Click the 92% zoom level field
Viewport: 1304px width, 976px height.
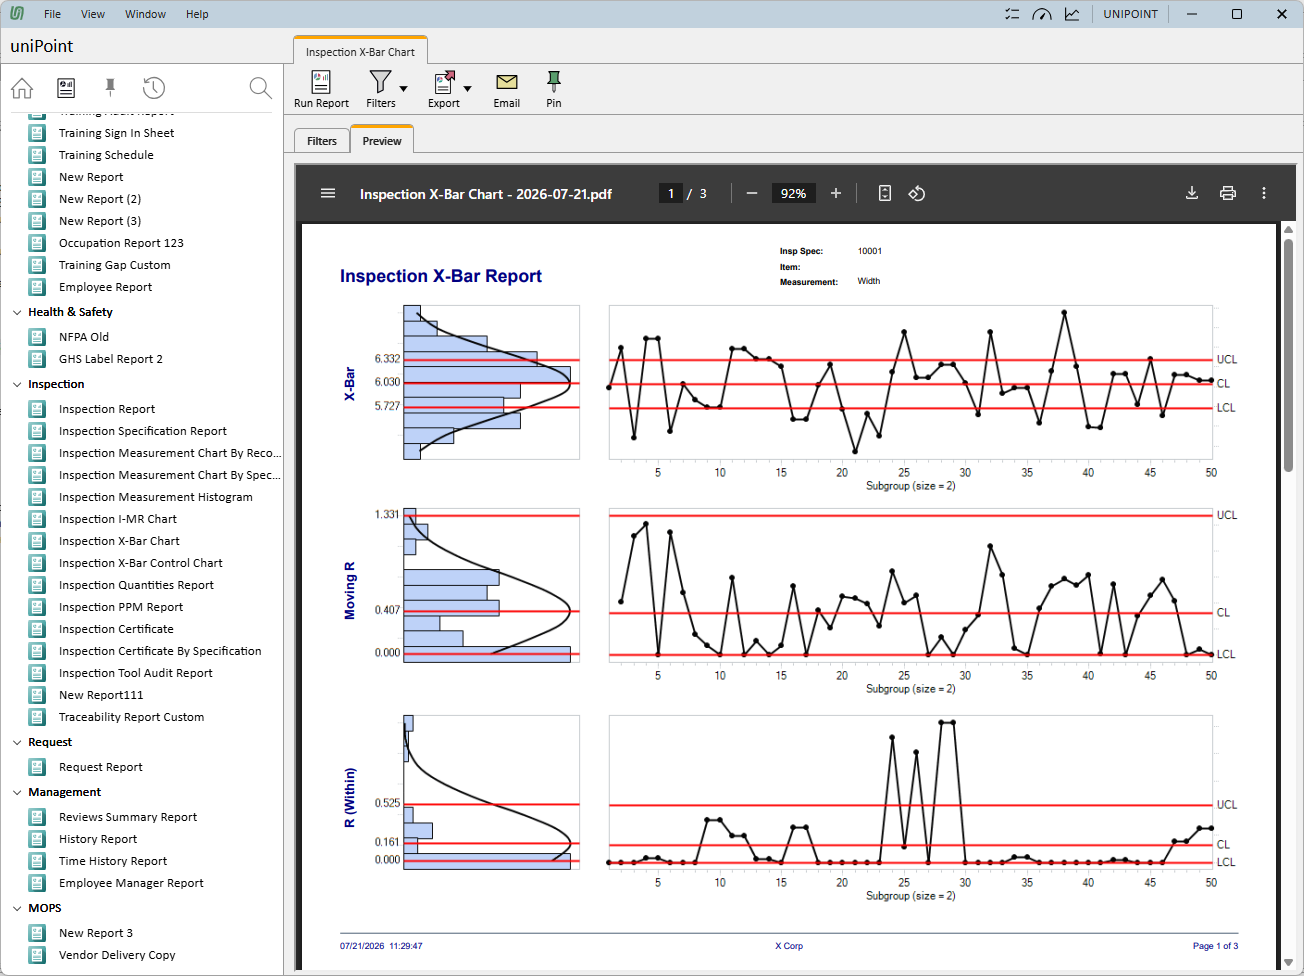click(794, 193)
